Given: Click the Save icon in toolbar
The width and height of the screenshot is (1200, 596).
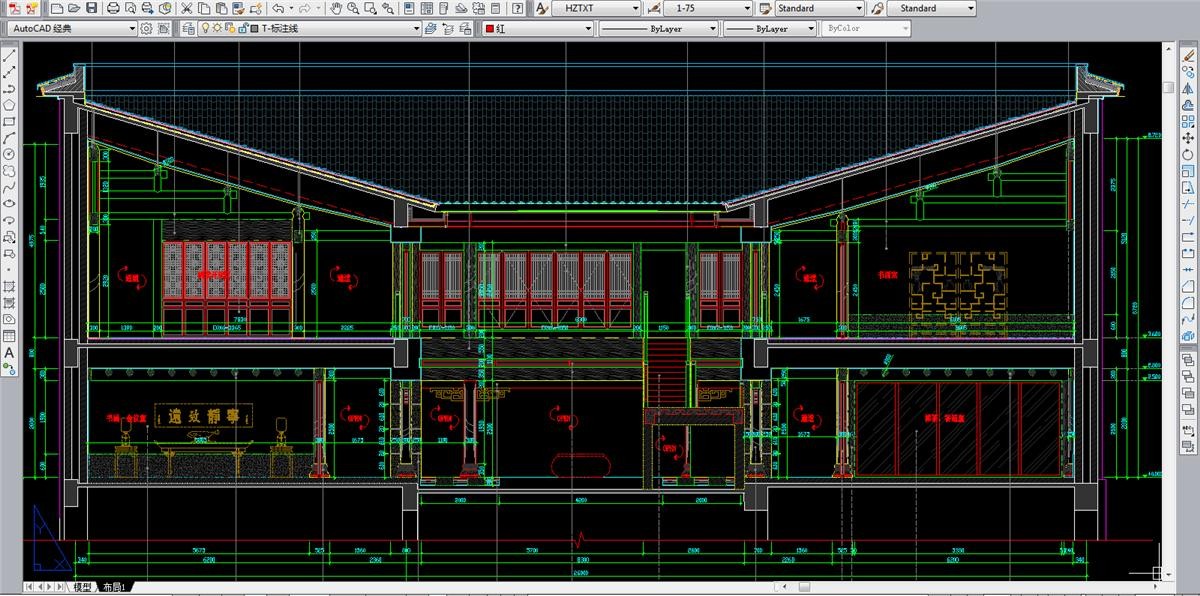Looking at the screenshot, I should 92,8.
